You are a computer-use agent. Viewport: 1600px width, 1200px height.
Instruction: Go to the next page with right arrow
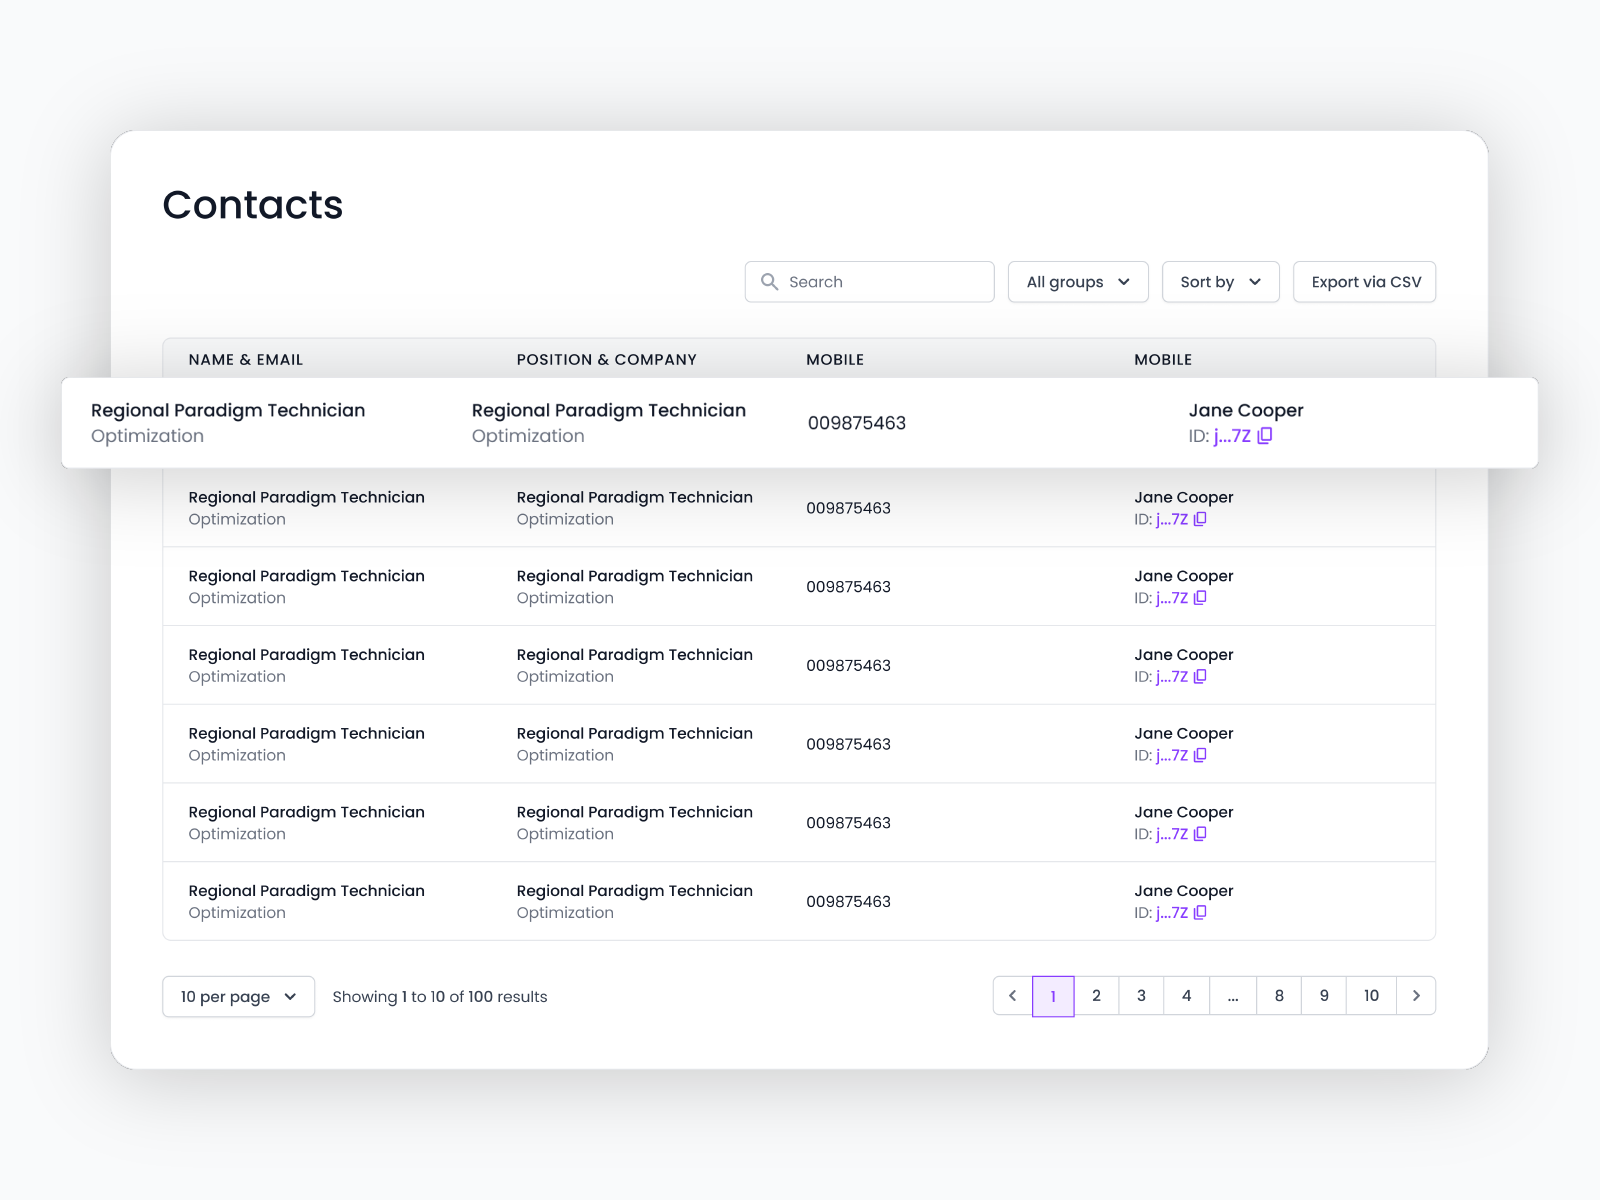[x=1416, y=996]
